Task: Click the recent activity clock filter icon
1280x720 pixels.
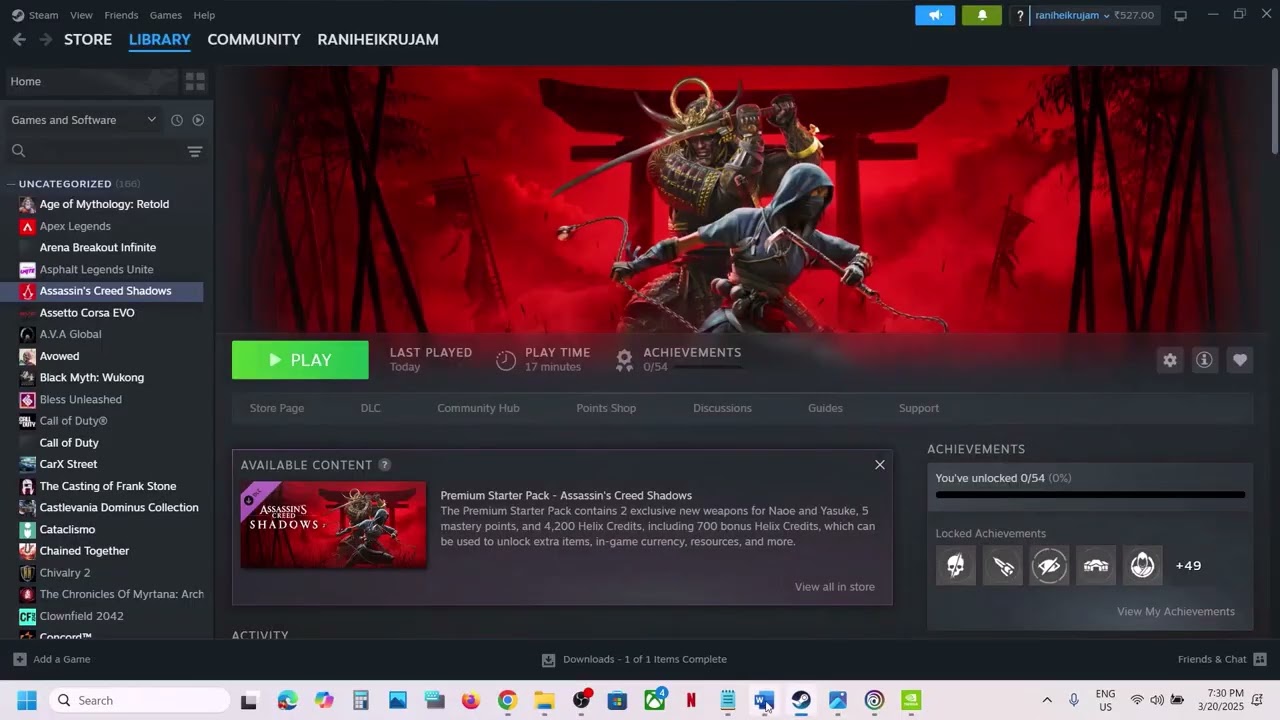Action: tap(177, 120)
